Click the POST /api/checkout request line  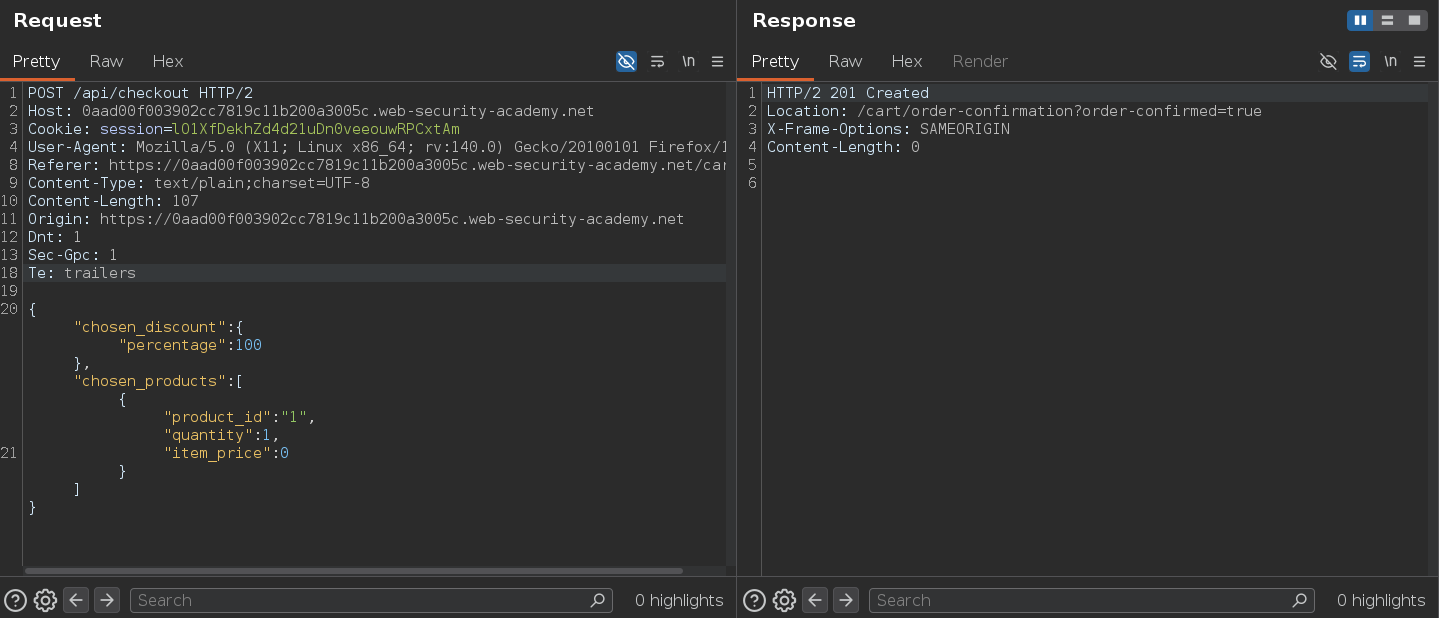(x=140, y=93)
